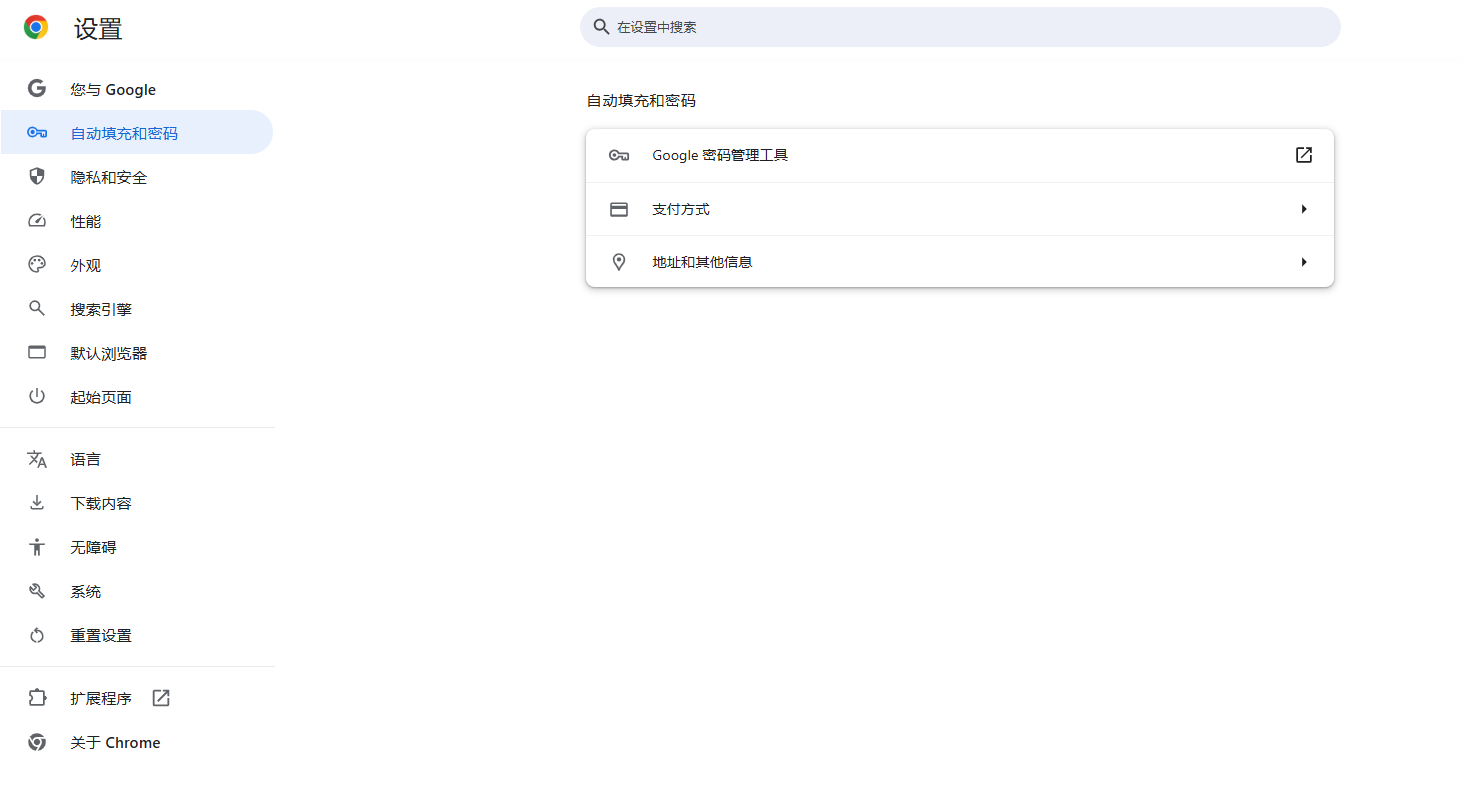Viewport: 1462px width, 811px height.
Task: Open 重置设置 from the sidebar
Action: [x=101, y=635]
